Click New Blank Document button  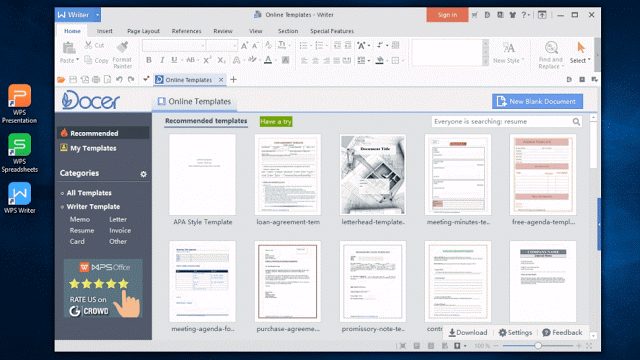pyautogui.click(x=537, y=101)
